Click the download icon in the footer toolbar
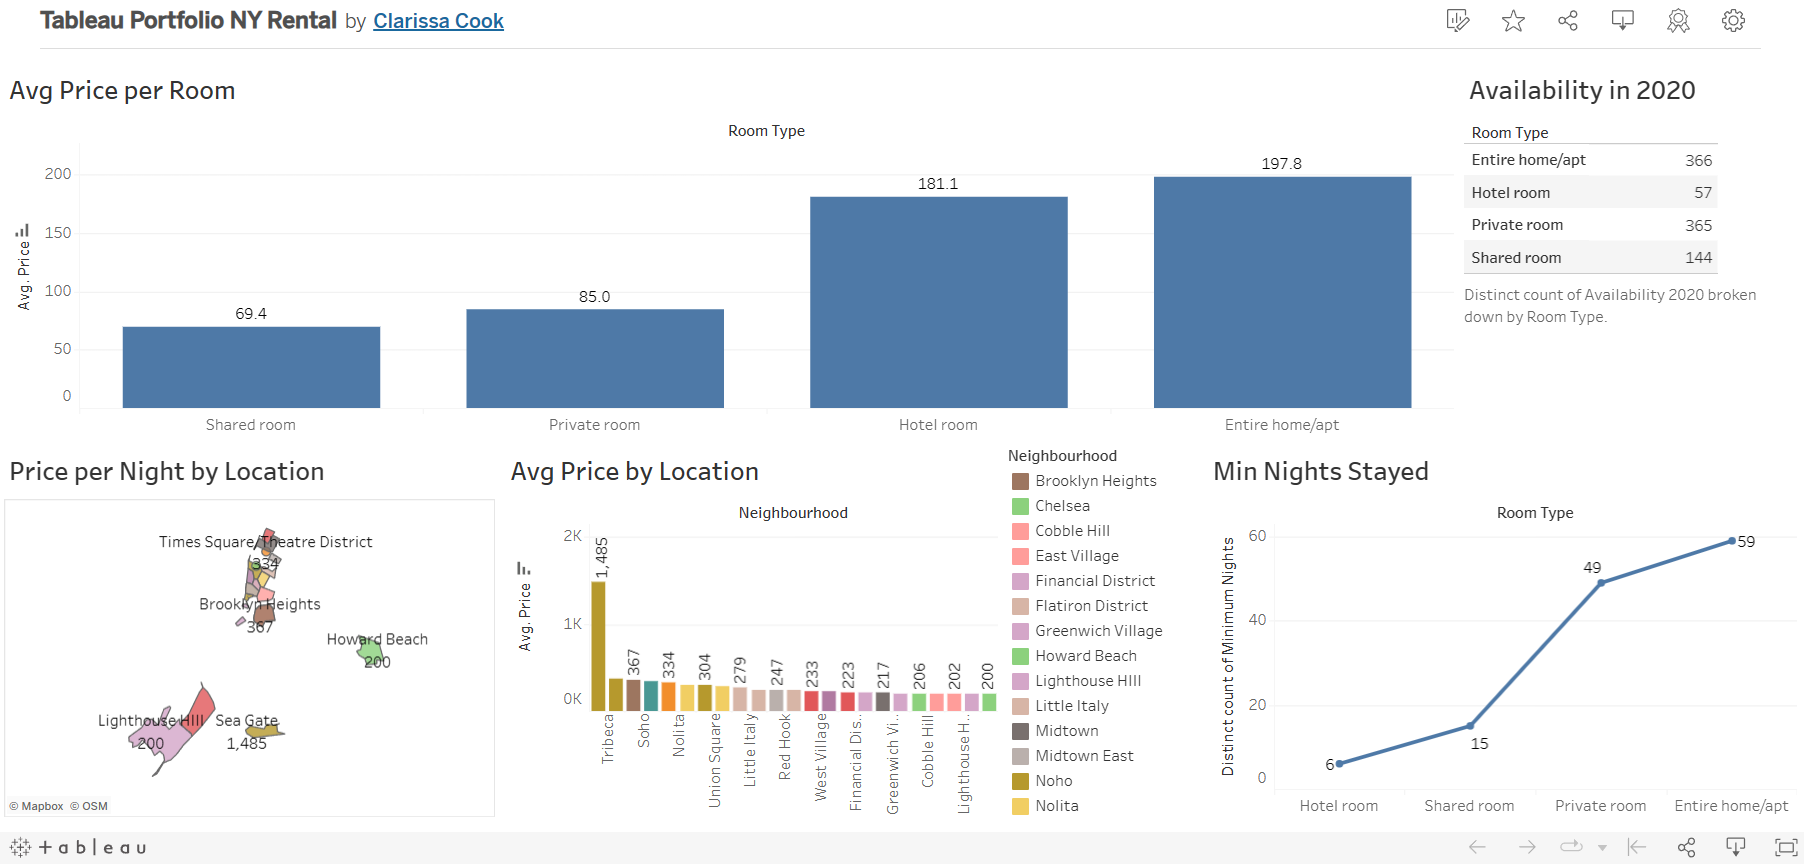This screenshot has width=1804, height=864. coord(1736,847)
